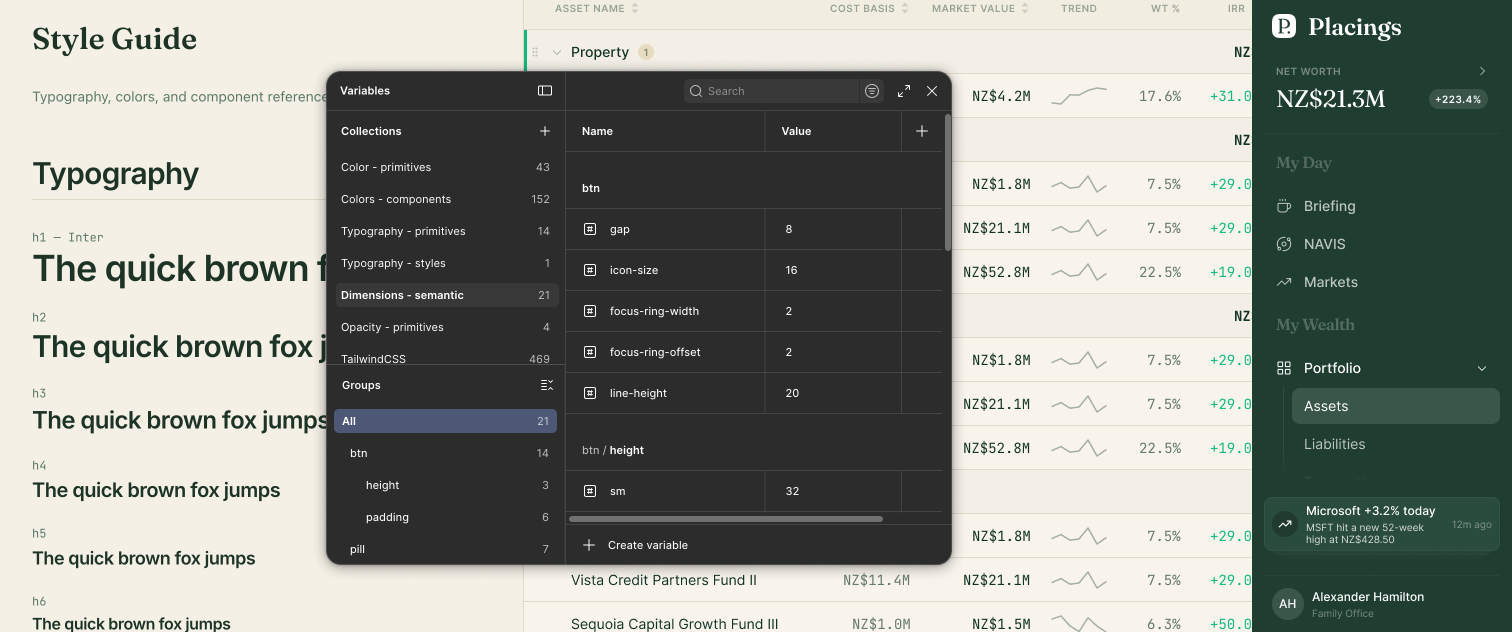
Task: Toggle the Variables panel sidebar icon
Action: tap(545, 91)
